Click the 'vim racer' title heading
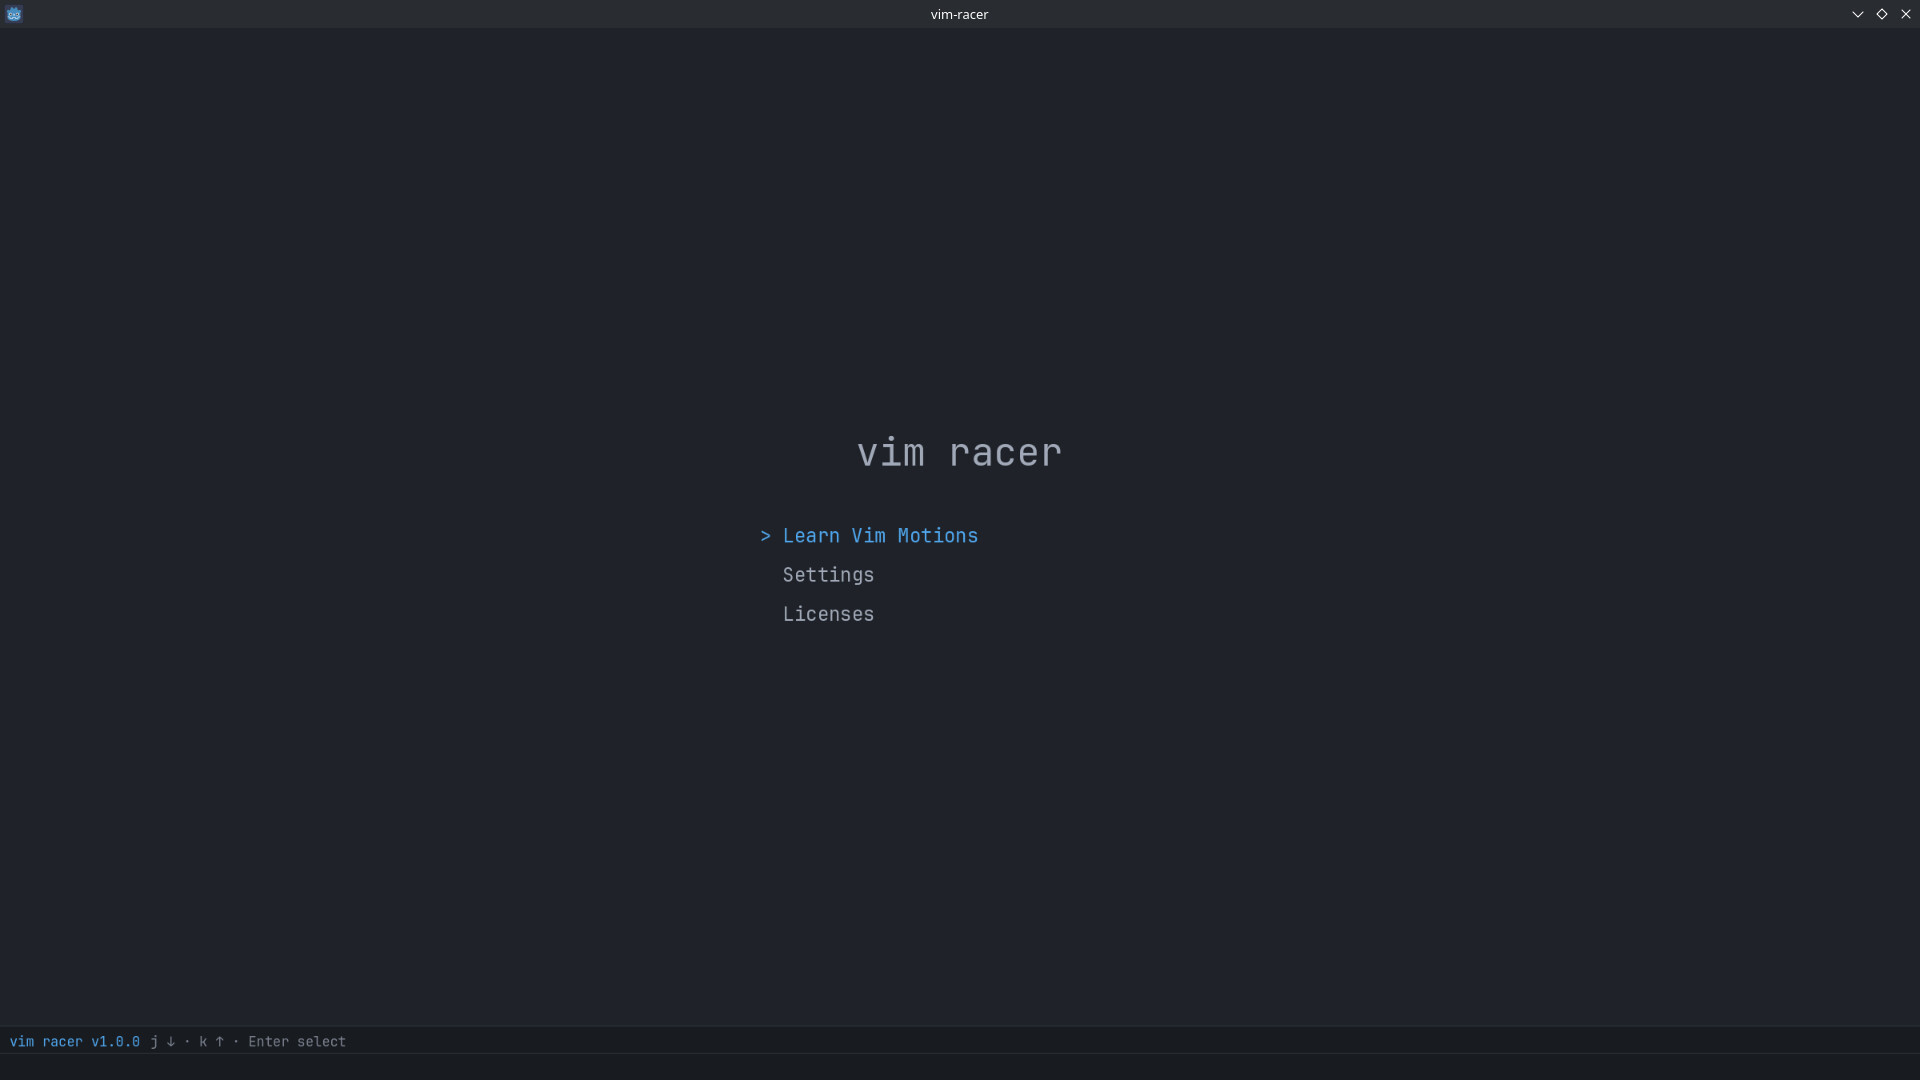The width and height of the screenshot is (1920, 1080). (959, 453)
